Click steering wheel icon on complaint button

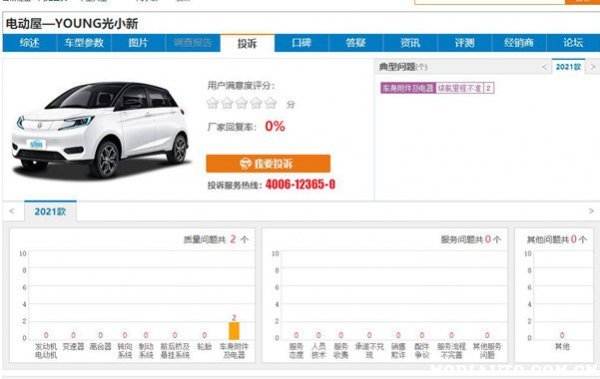245,163
